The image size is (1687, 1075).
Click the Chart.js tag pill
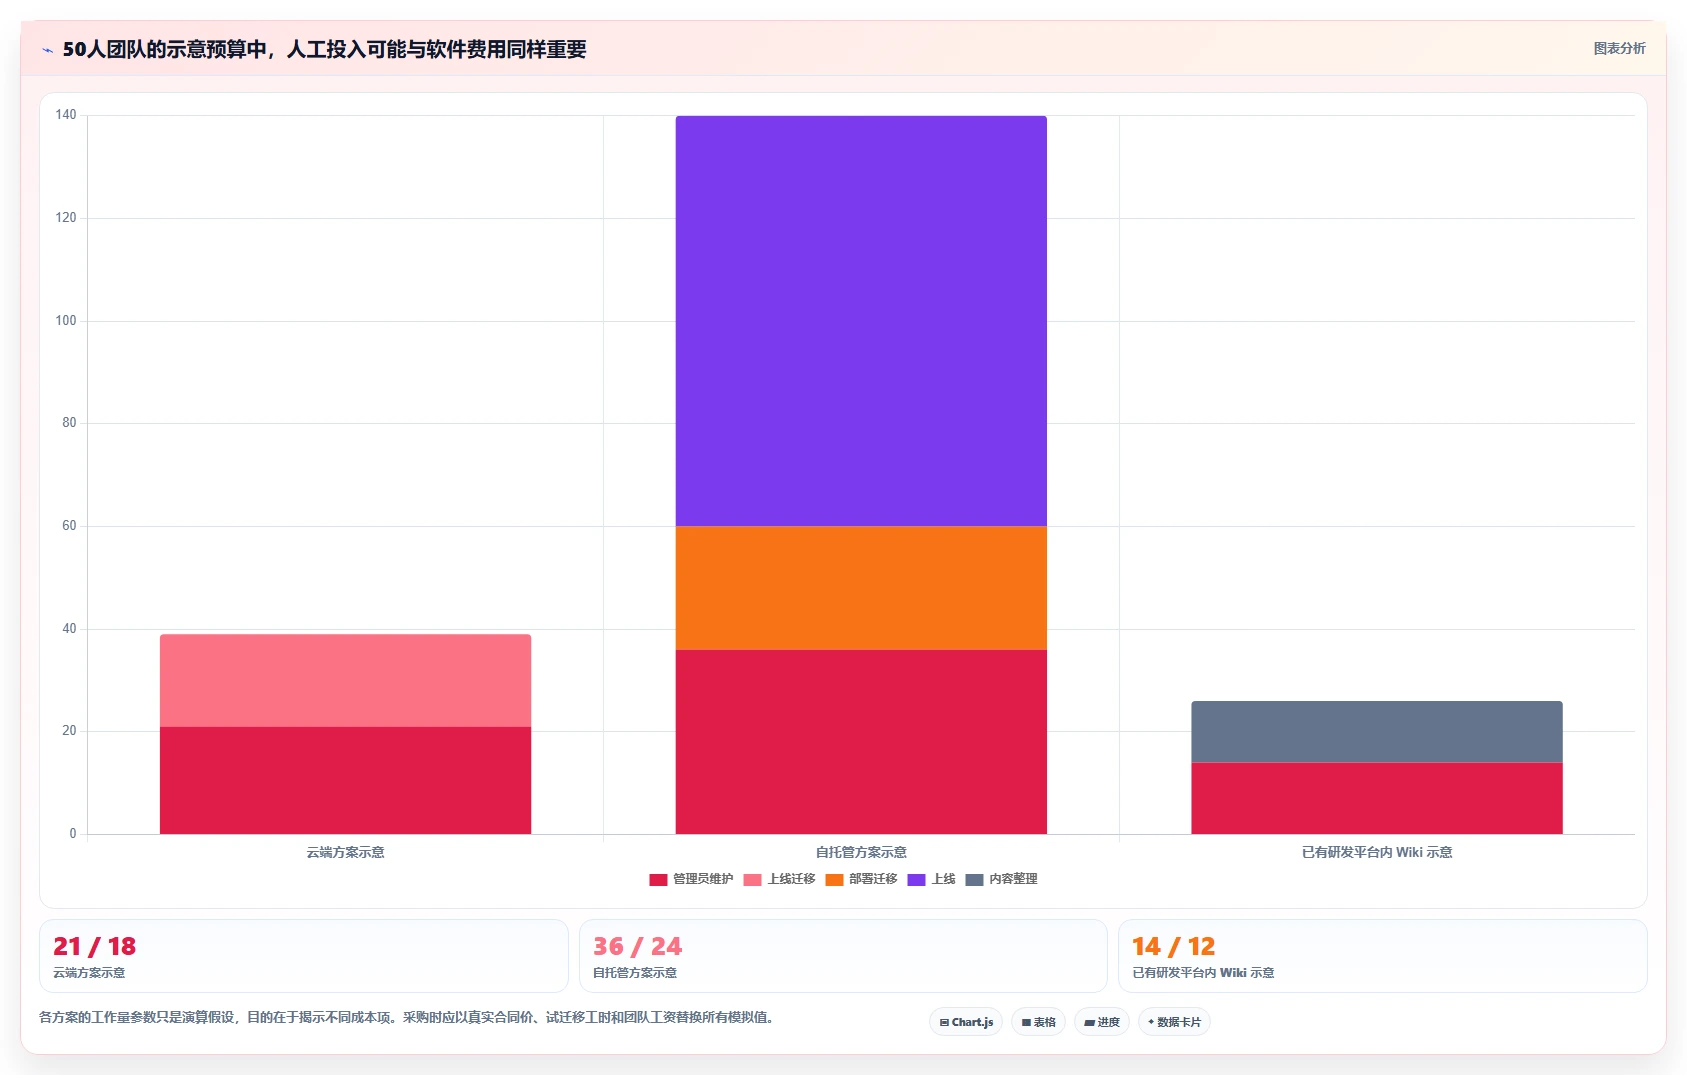tap(966, 1022)
